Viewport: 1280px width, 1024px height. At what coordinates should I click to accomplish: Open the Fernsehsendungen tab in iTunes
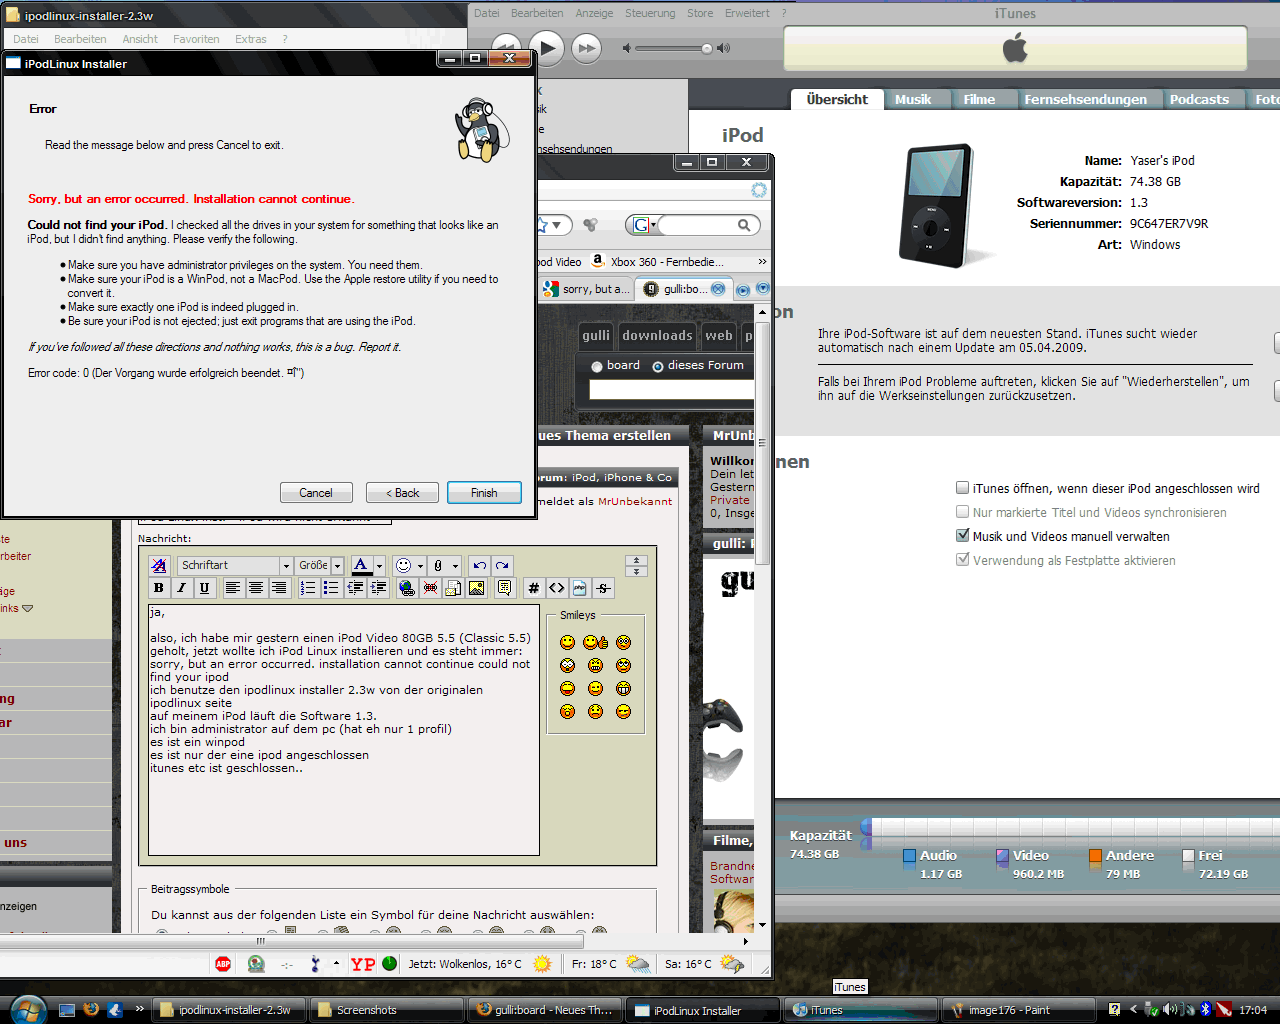pos(1085,99)
